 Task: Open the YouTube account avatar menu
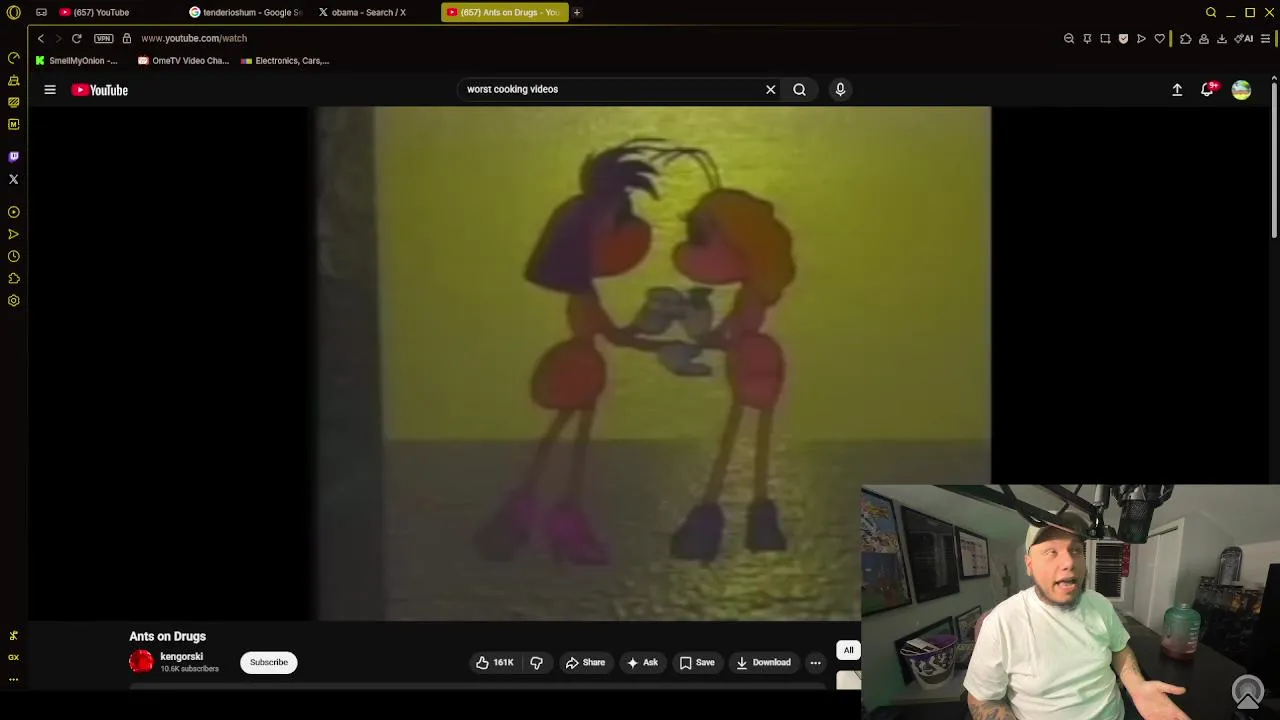click(1241, 90)
